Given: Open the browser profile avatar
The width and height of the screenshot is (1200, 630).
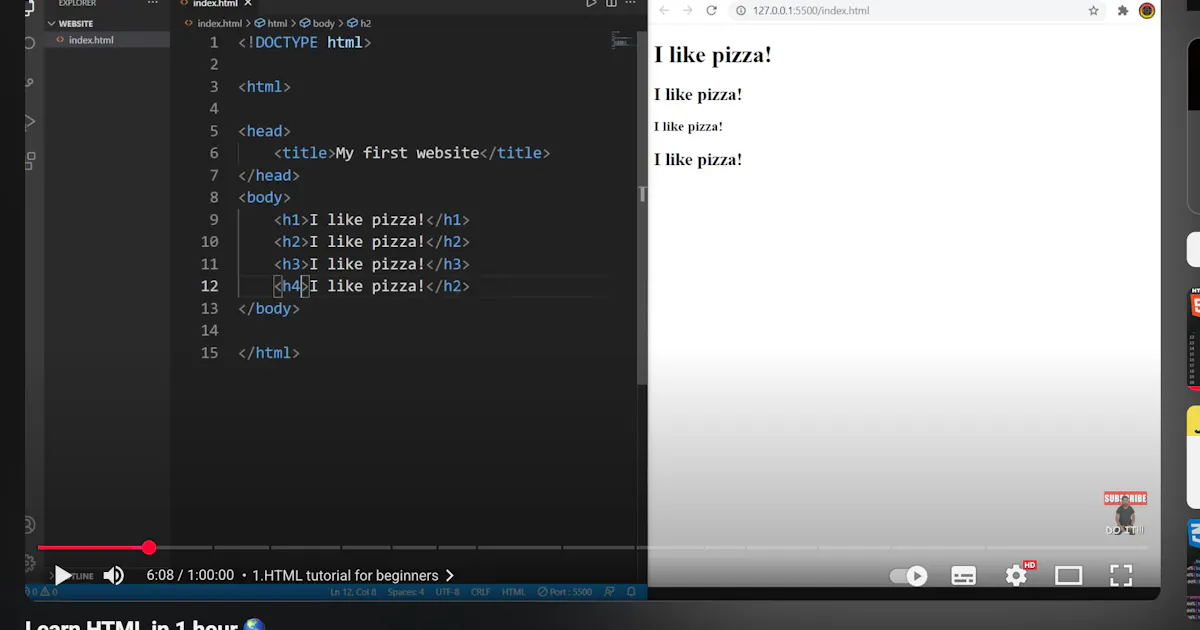Looking at the screenshot, I should 1146,11.
